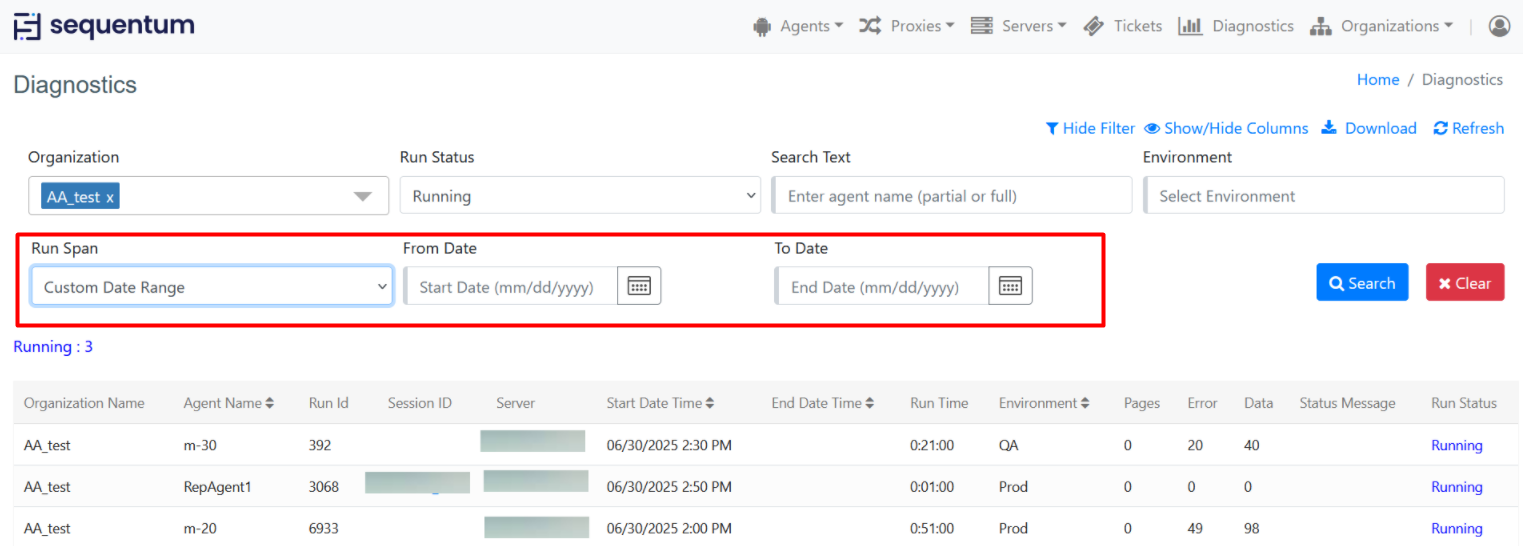Go to Tickets in navigation
The width and height of the screenshot is (1523, 546).
click(x=1123, y=26)
